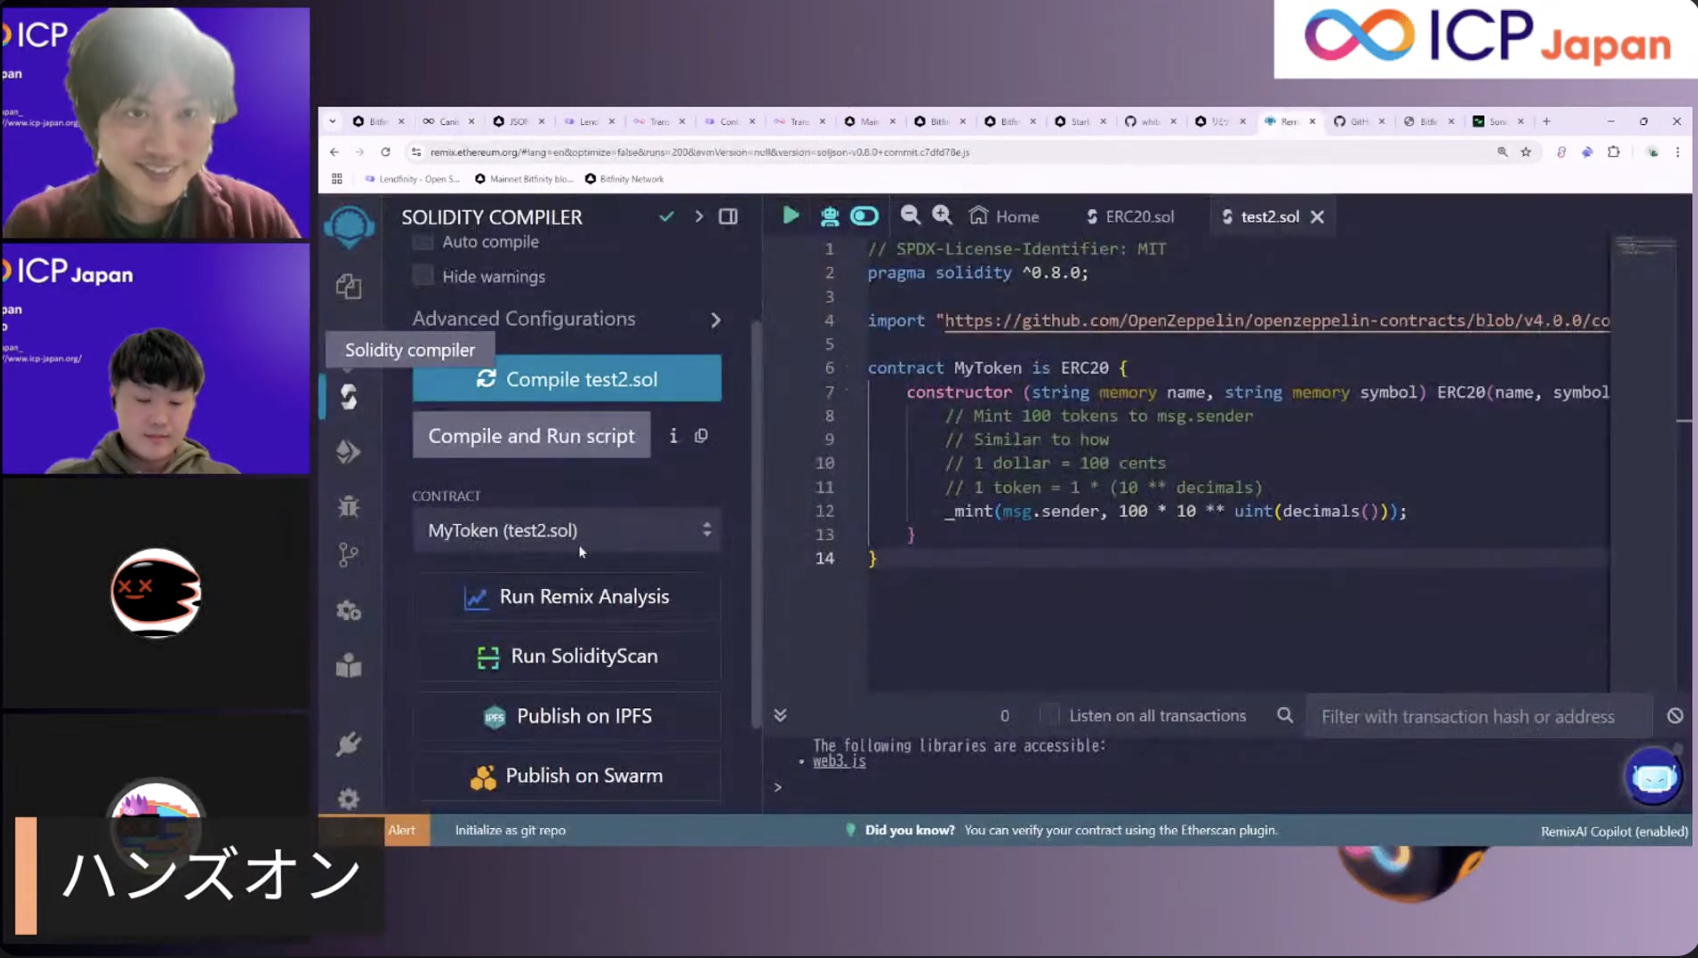1698x958 pixels.
Task: Zoom out the editor with magnifier minus
Action: 910,216
